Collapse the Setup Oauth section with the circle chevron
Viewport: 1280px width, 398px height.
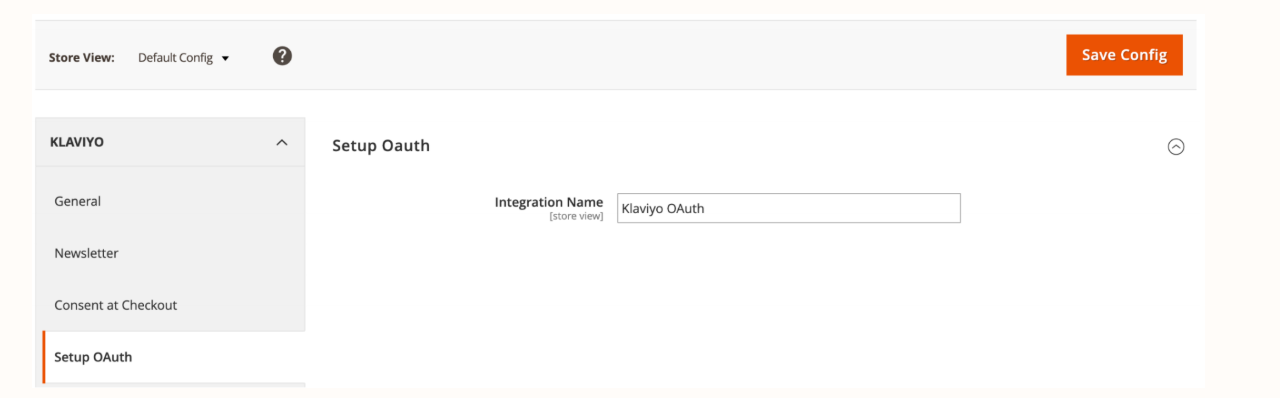[x=1176, y=146]
